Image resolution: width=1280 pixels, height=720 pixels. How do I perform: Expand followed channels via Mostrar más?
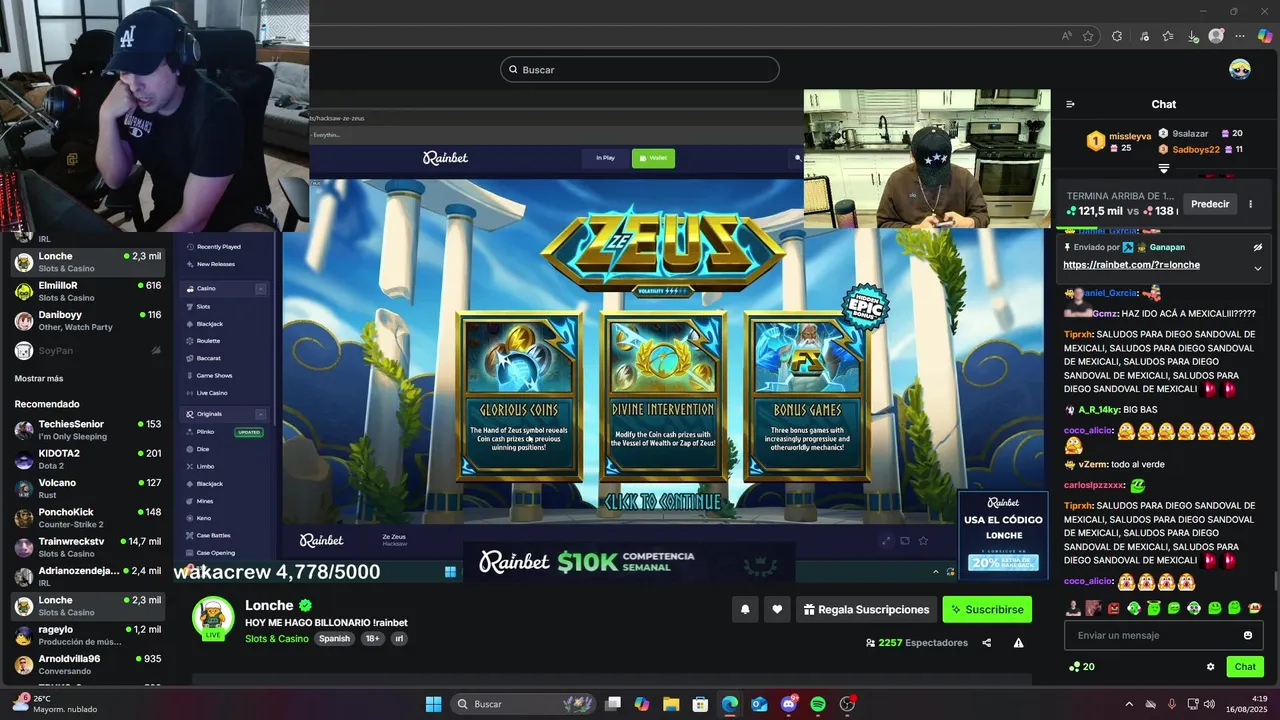click(39, 379)
